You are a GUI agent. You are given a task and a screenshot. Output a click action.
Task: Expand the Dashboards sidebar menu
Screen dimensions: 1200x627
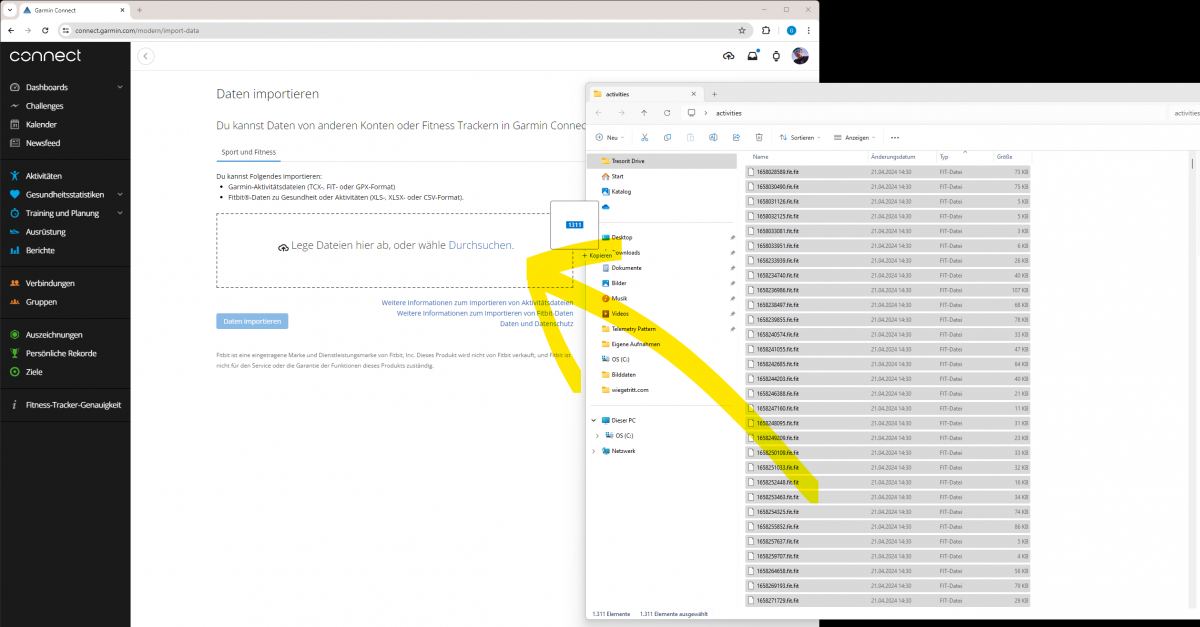[x=120, y=87]
